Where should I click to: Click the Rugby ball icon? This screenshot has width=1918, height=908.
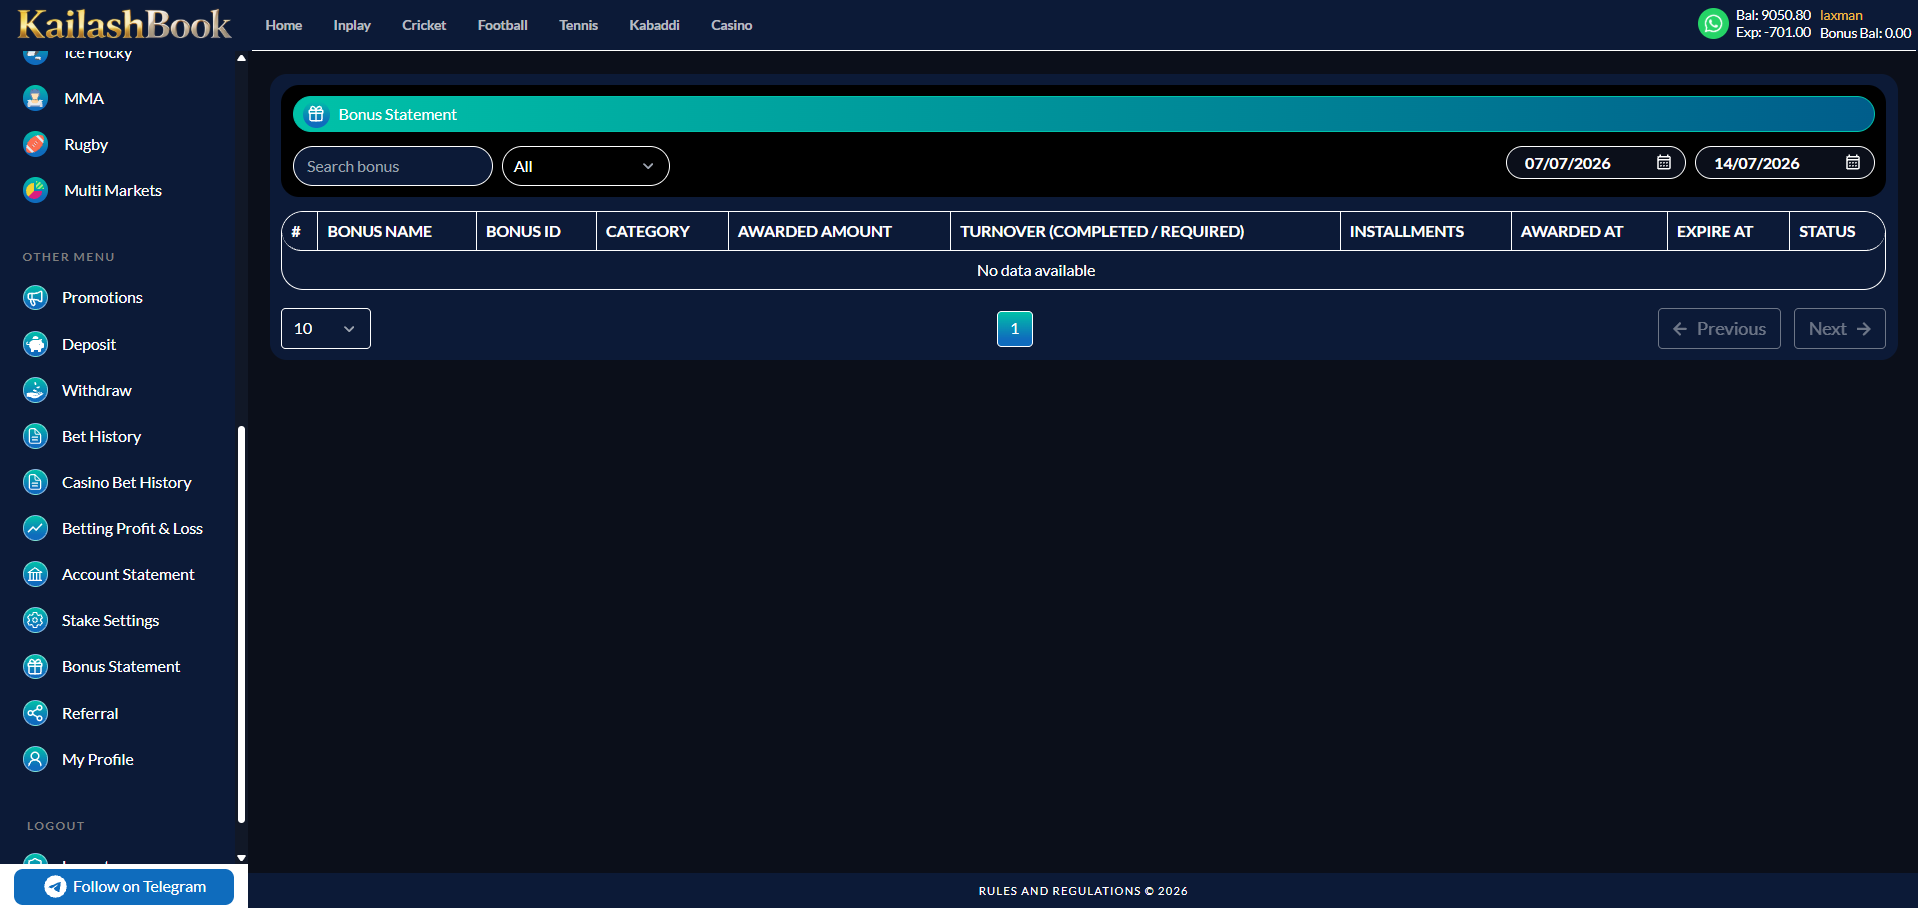[x=36, y=144]
